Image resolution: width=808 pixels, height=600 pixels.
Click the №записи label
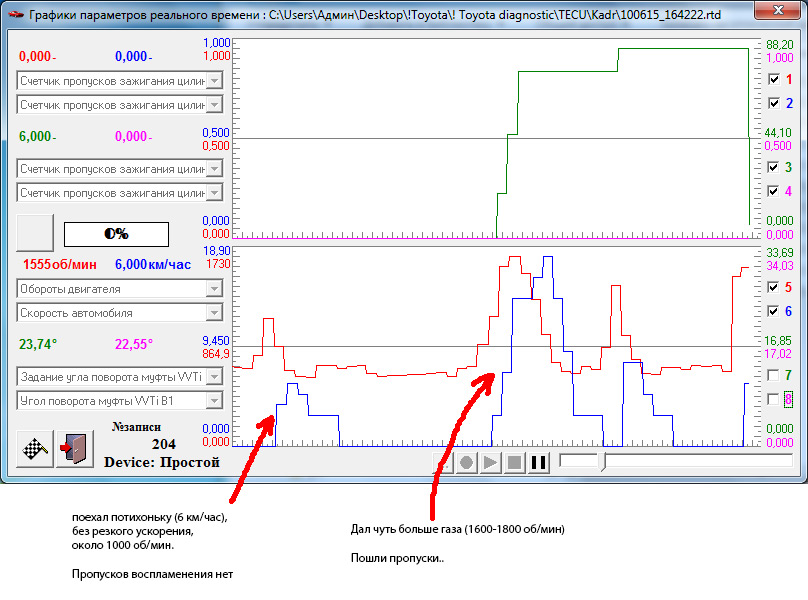pos(137,427)
